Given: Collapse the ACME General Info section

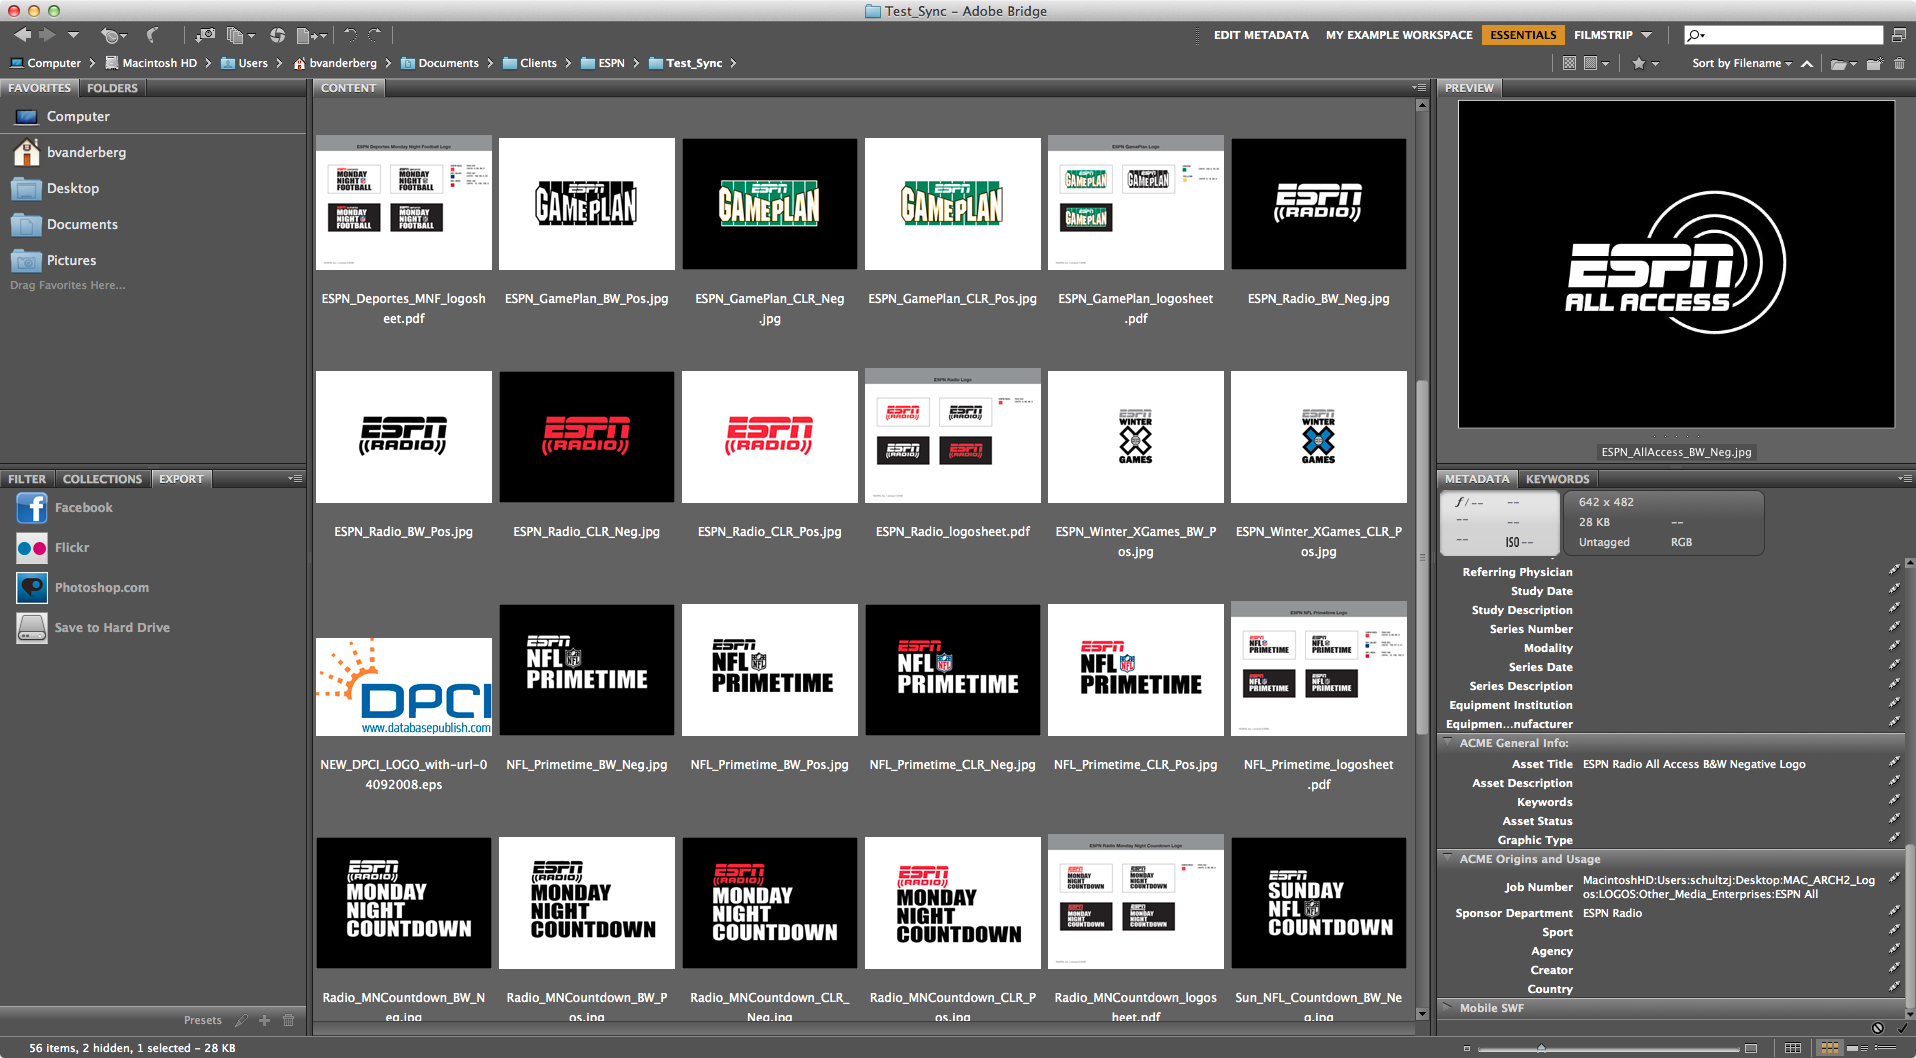Looking at the screenshot, I should pyautogui.click(x=1447, y=742).
